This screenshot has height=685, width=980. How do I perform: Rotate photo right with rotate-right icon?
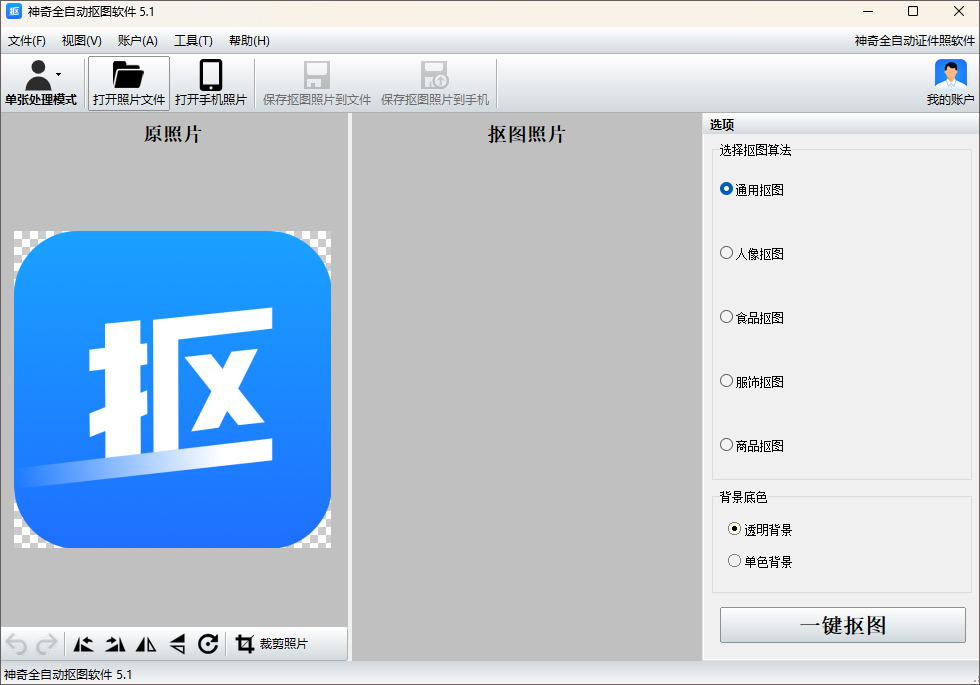click(x=115, y=644)
